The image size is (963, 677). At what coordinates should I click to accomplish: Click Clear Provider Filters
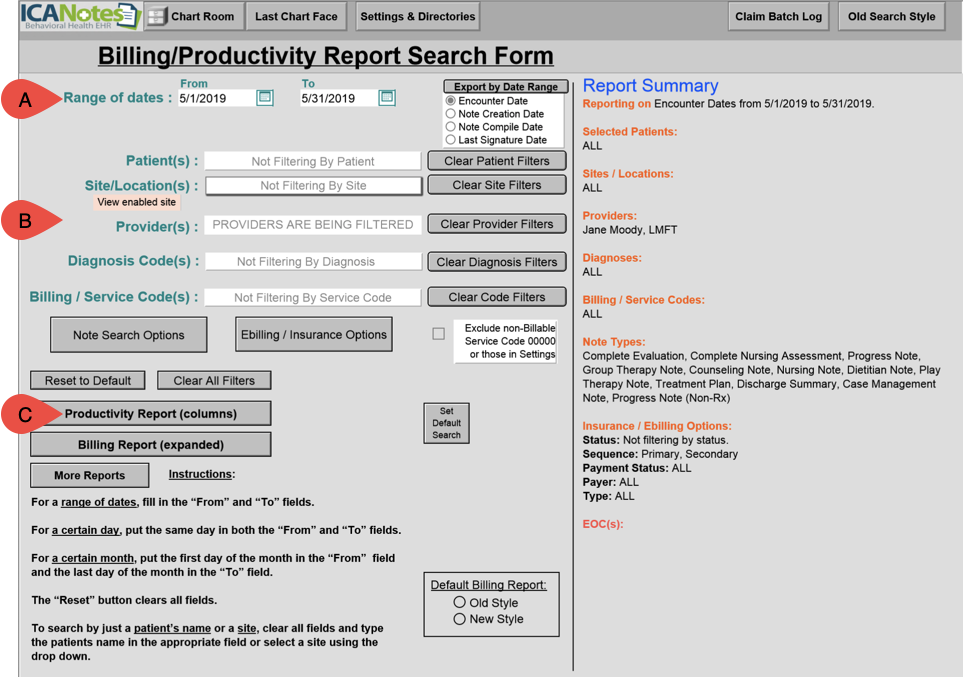click(497, 224)
